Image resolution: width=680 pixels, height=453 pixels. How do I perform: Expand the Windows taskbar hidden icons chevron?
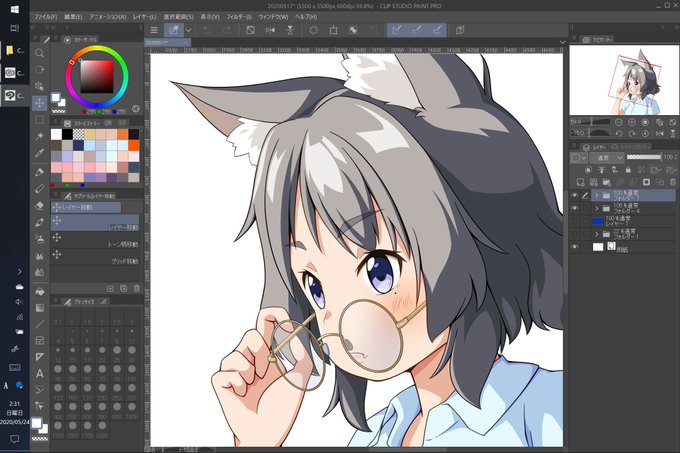point(20,271)
